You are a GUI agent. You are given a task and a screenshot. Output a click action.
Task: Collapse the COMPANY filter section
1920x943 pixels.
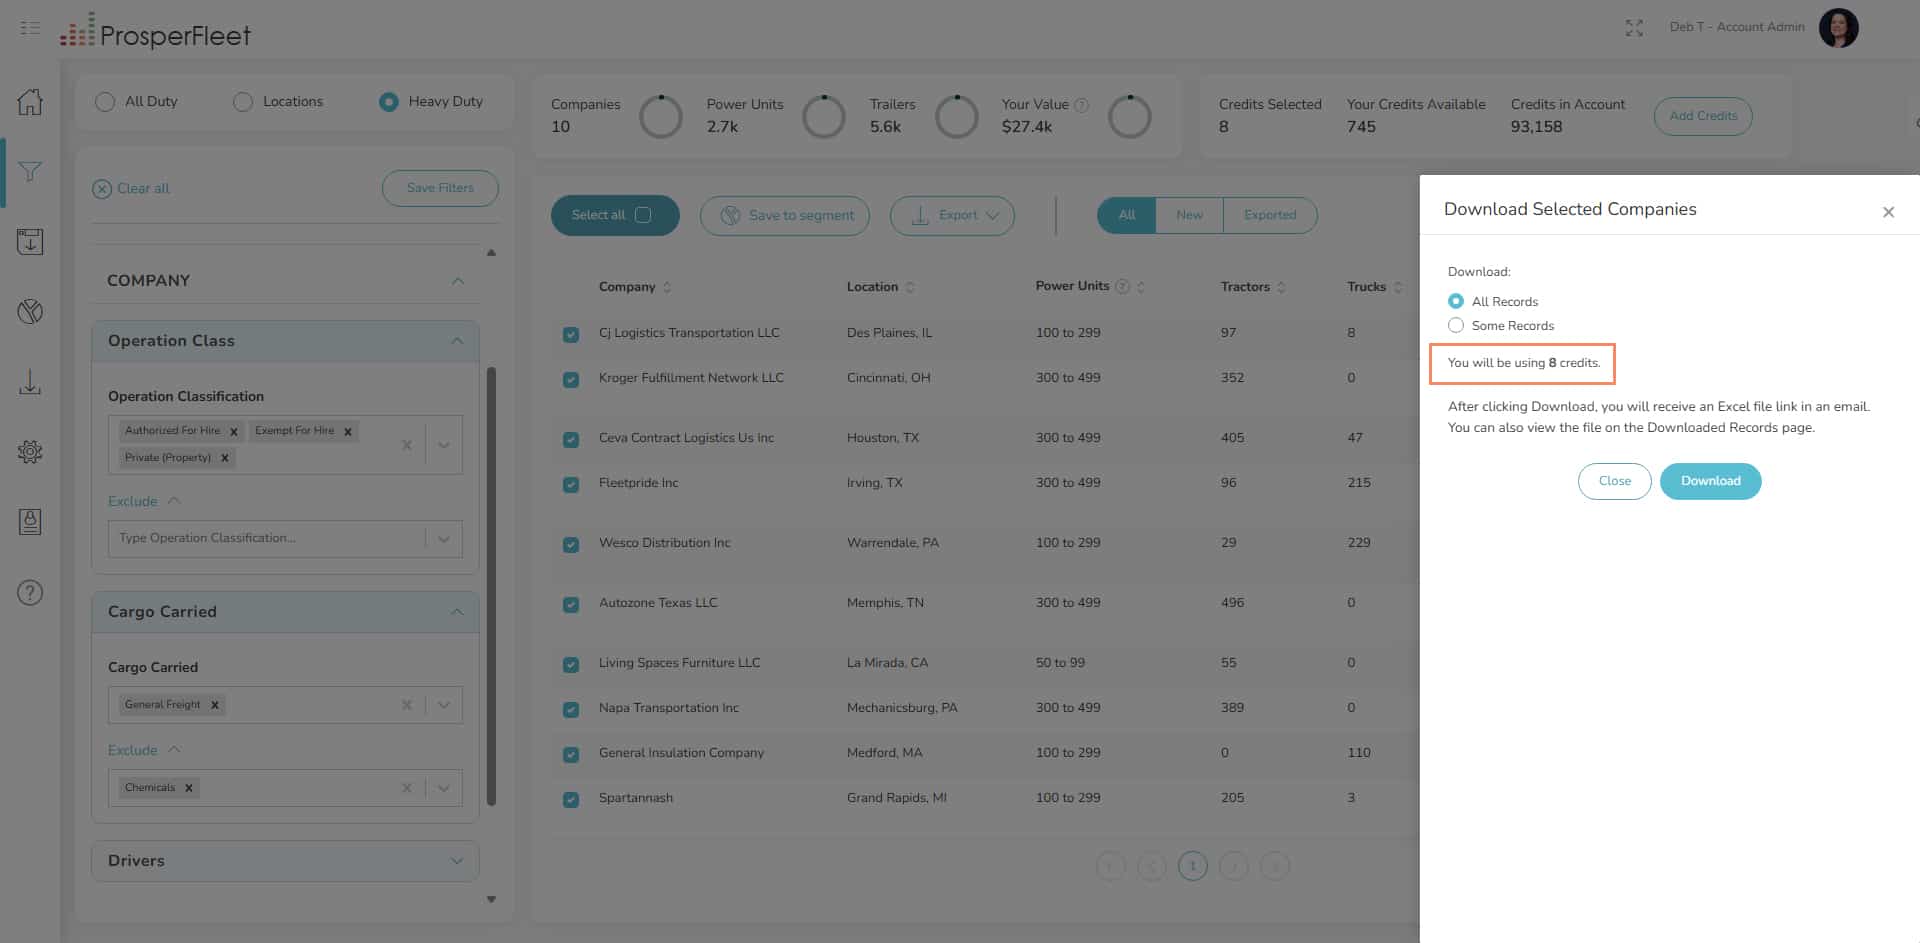(458, 281)
